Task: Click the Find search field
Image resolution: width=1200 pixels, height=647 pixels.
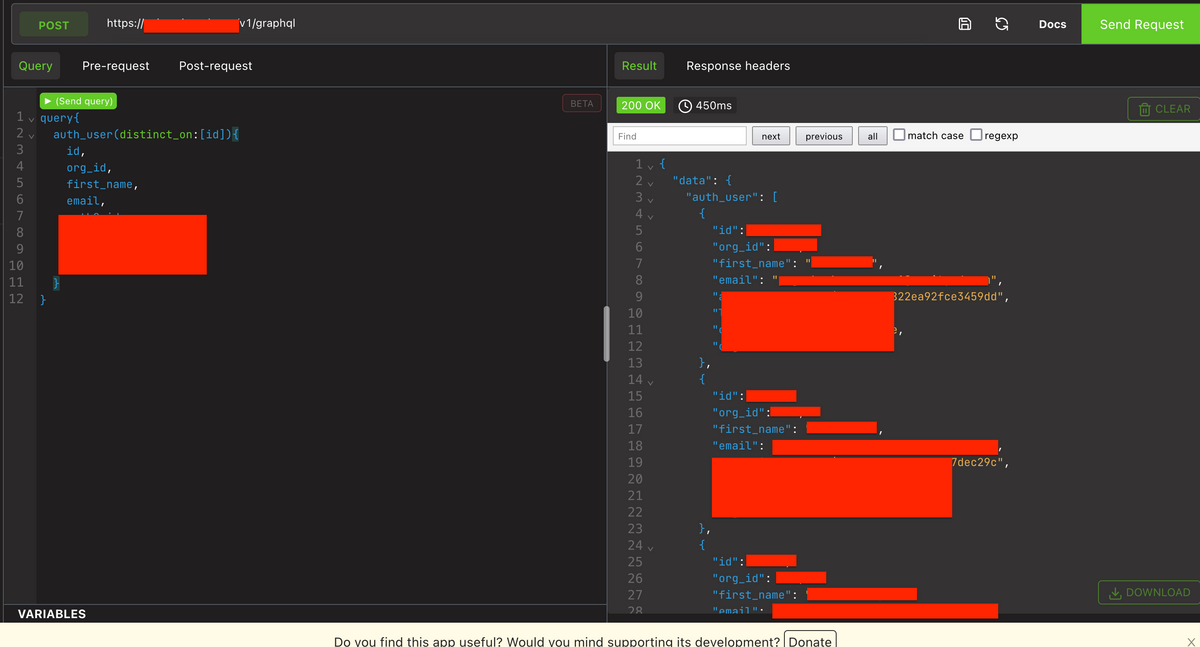Action: pyautogui.click(x=679, y=136)
